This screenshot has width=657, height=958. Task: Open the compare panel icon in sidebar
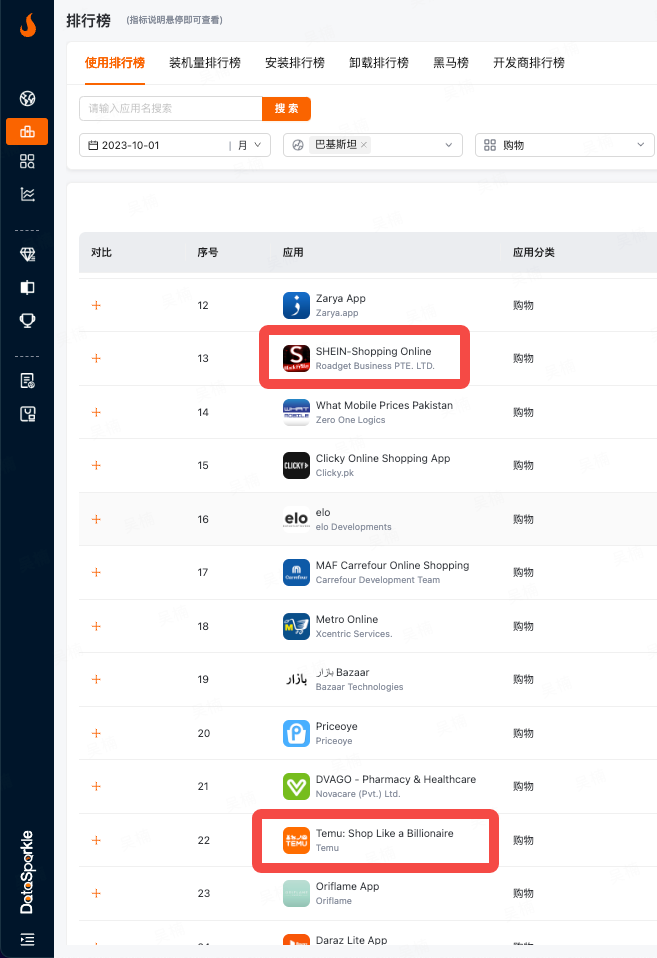coord(27,288)
